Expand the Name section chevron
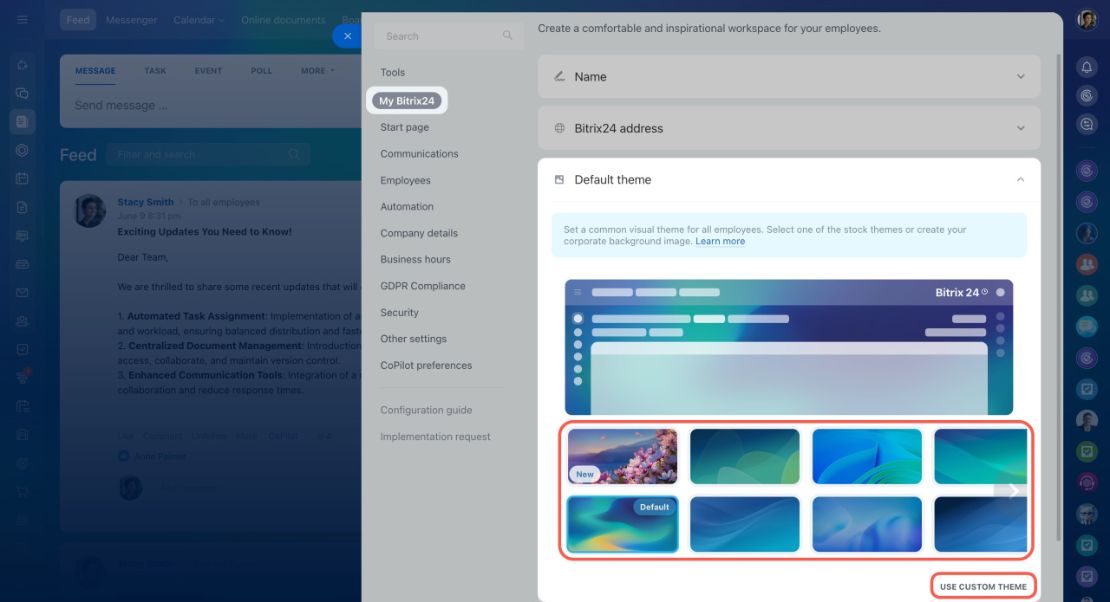The width and height of the screenshot is (1110, 602). [1021, 76]
